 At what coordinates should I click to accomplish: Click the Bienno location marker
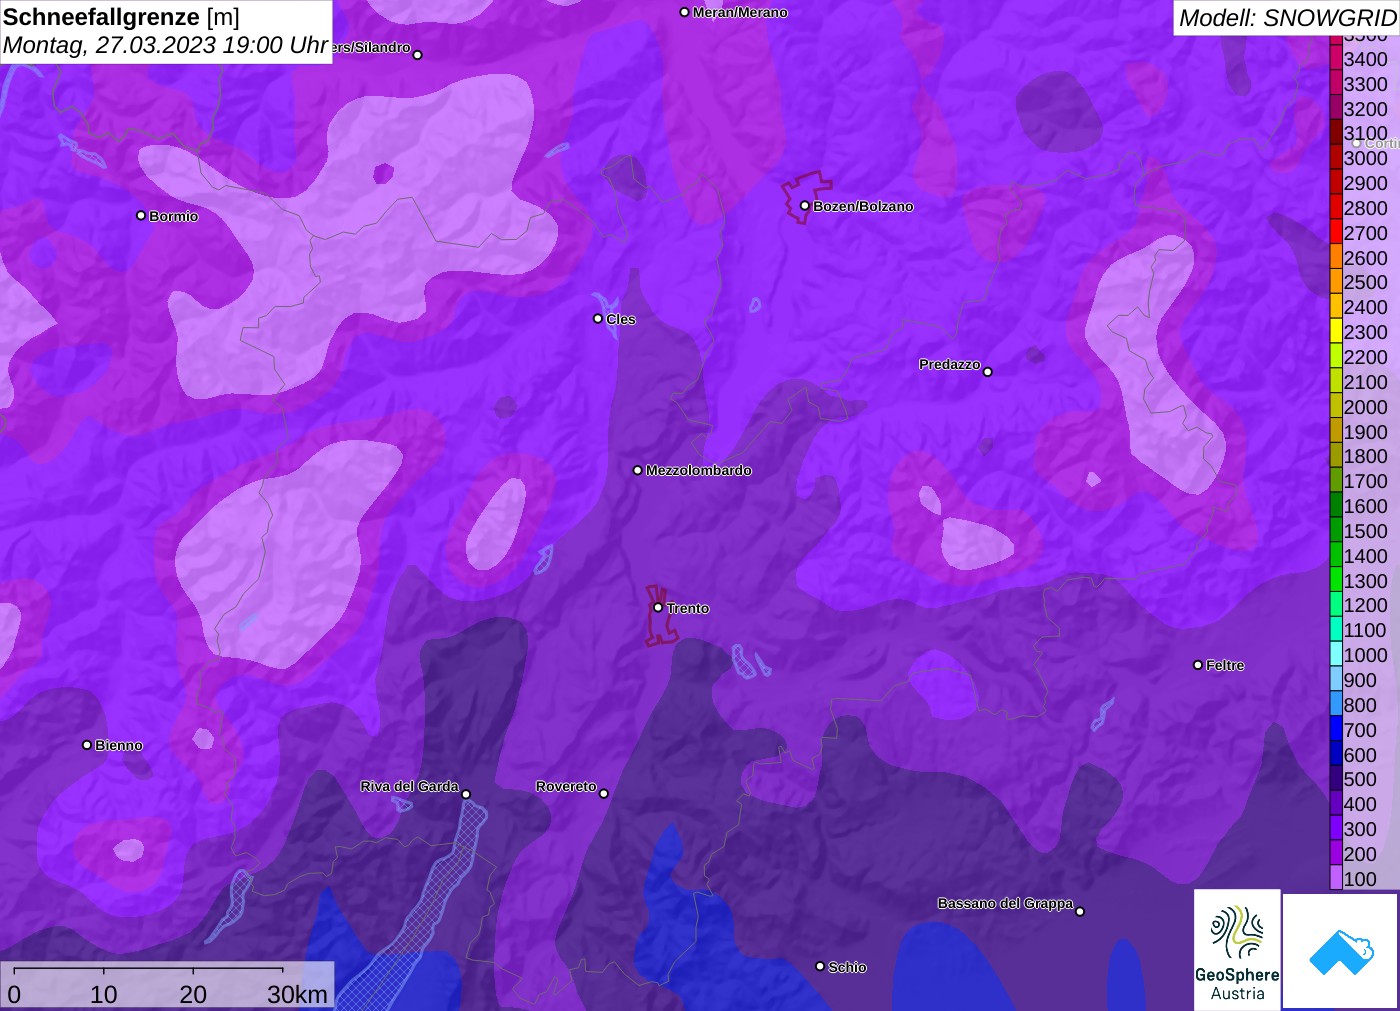click(87, 745)
